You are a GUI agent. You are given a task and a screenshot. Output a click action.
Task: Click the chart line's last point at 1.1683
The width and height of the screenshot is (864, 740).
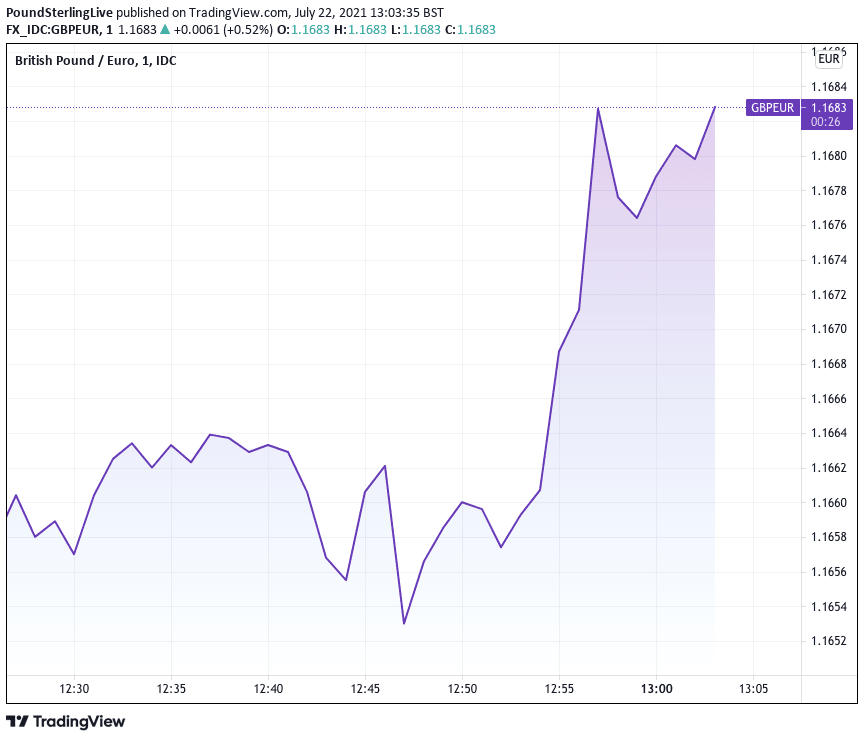pyautogui.click(x=714, y=106)
